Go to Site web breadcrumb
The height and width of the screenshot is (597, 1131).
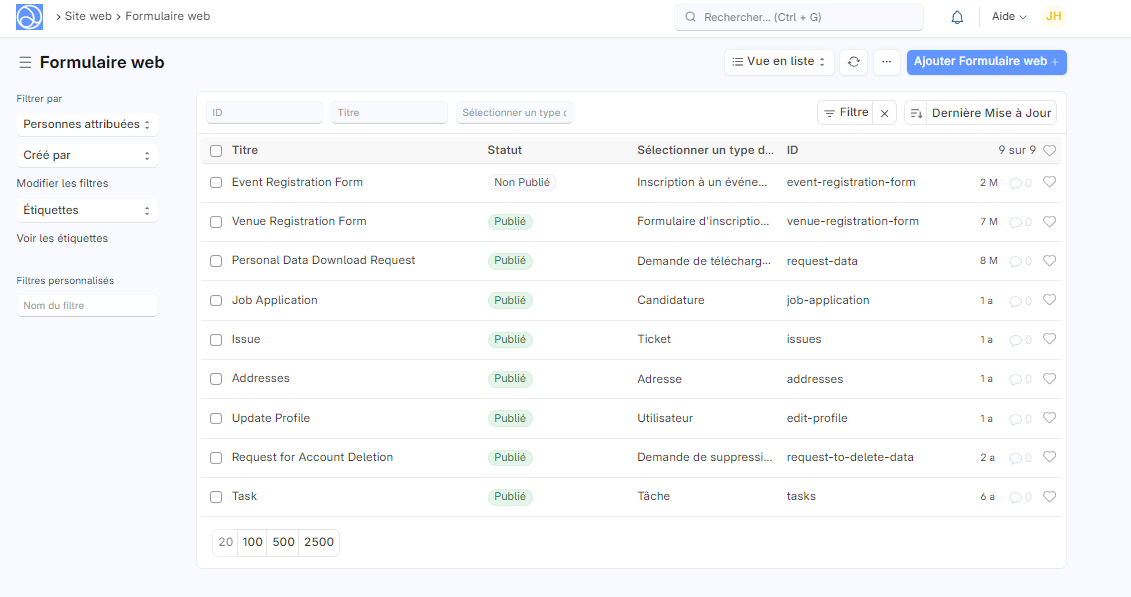coord(88,17)
